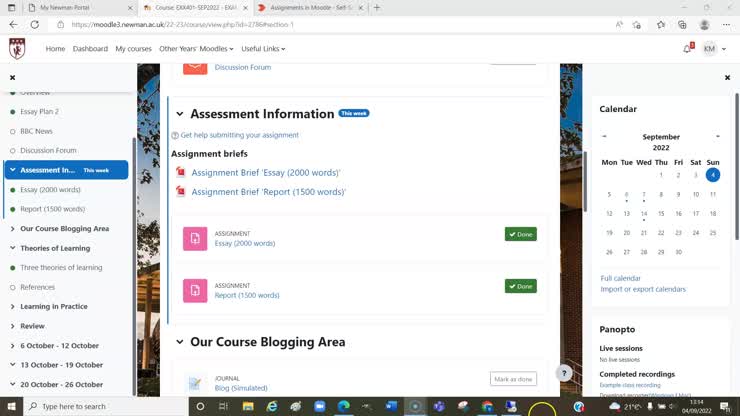Open Get help submitting your assignment link
Screen dimensions: 740x416
[239, 135]
